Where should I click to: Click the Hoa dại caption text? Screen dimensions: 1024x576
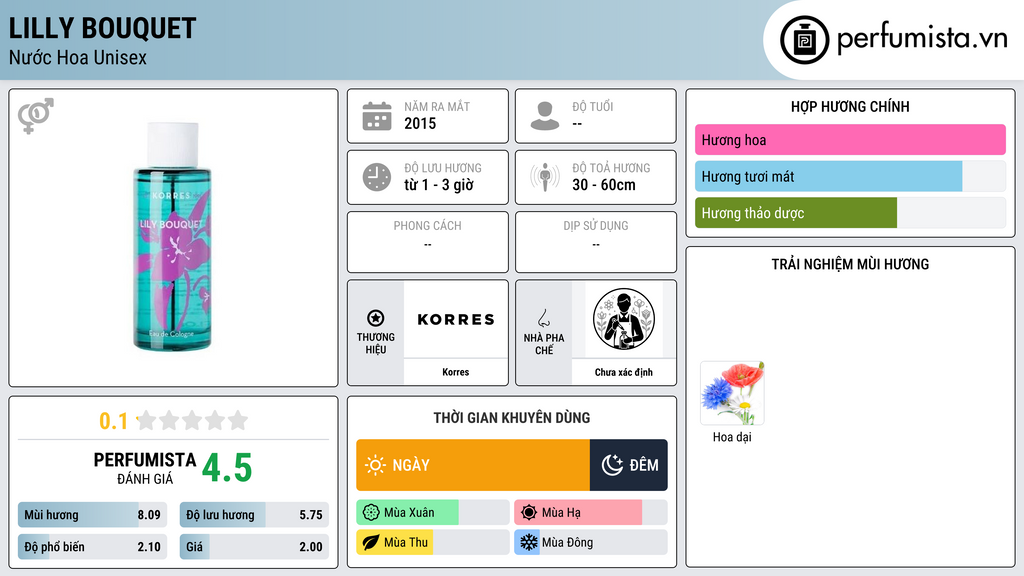(x=732, y=437)
